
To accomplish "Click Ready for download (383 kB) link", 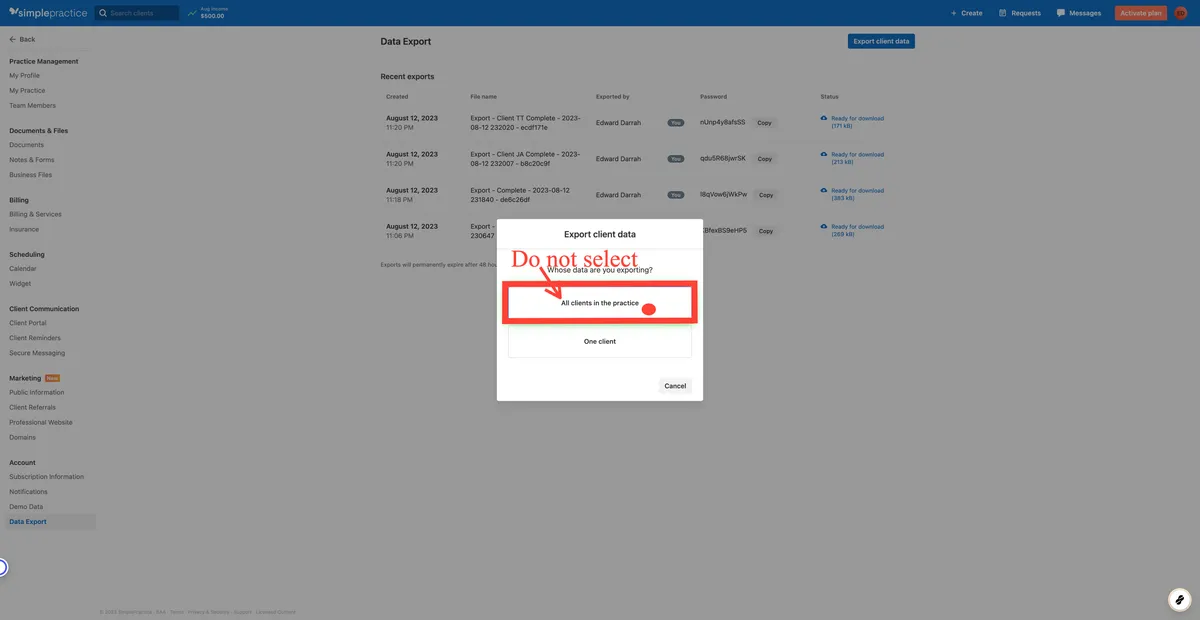I will [x=857, y=194].
